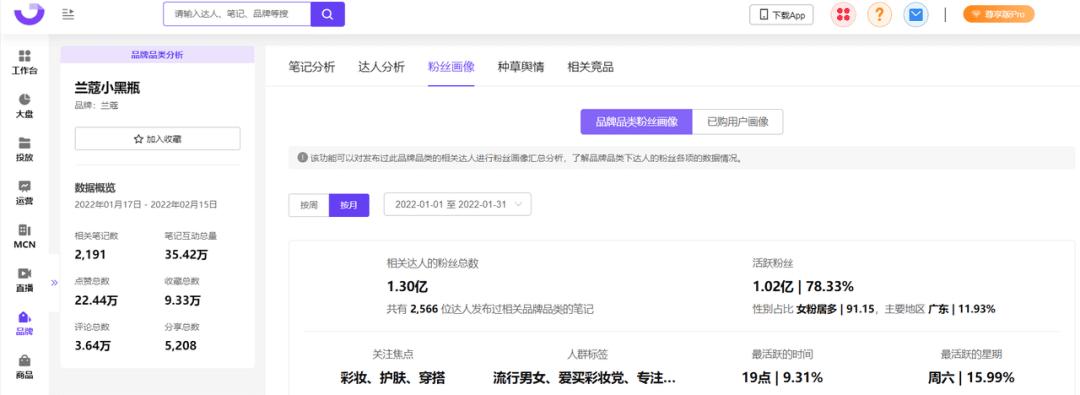Click the info icon before the feature description
This screenshot has width=1080, height=395.
302,158
